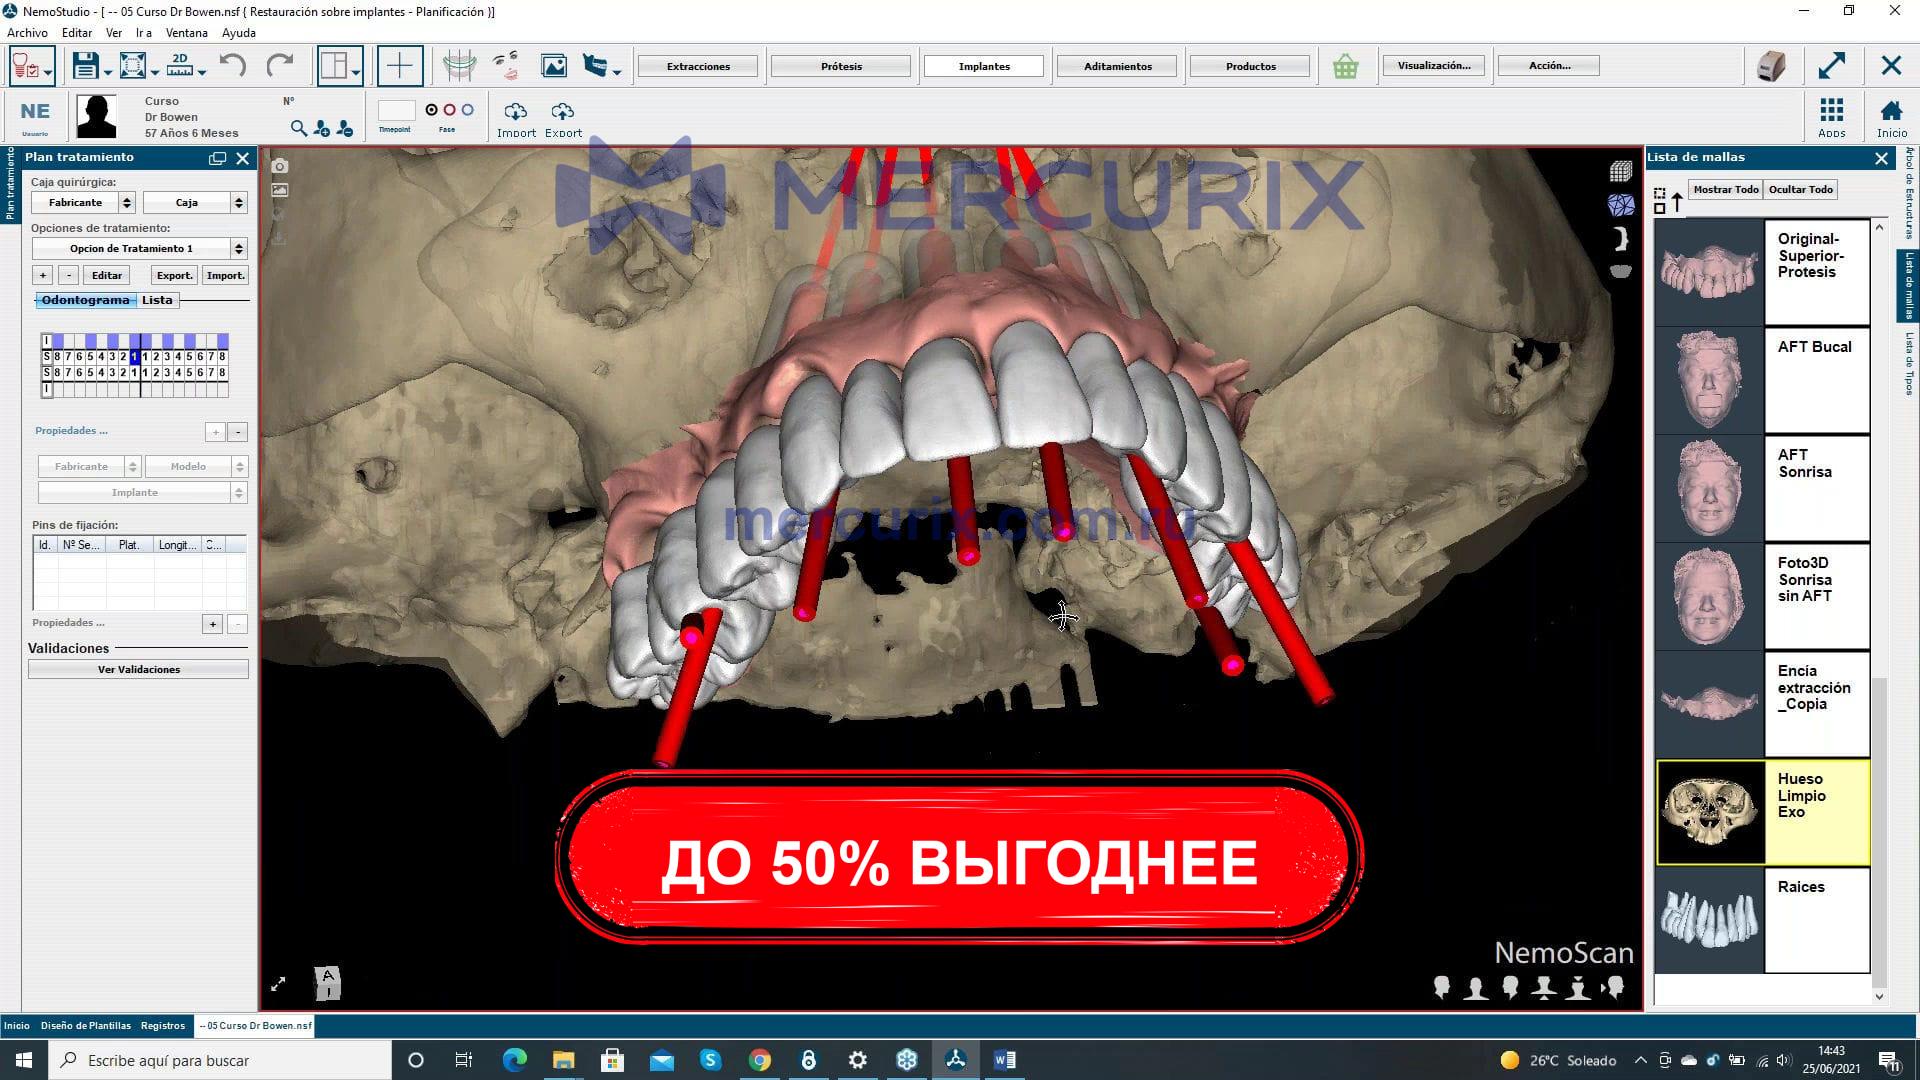This screenshot has height=1080, width=1920.
Task: Click the face eyes and lips icon
Action: [x=506, y=66]
